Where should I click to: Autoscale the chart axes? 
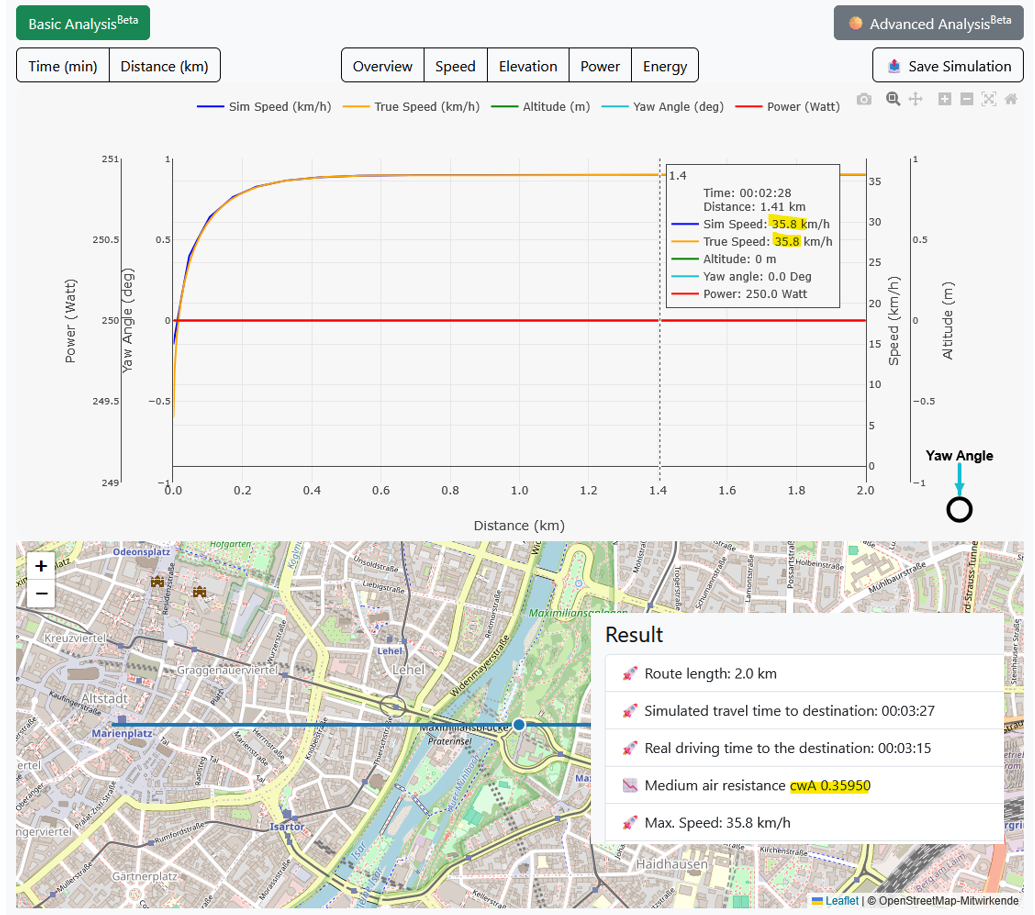tap(988, 99)
